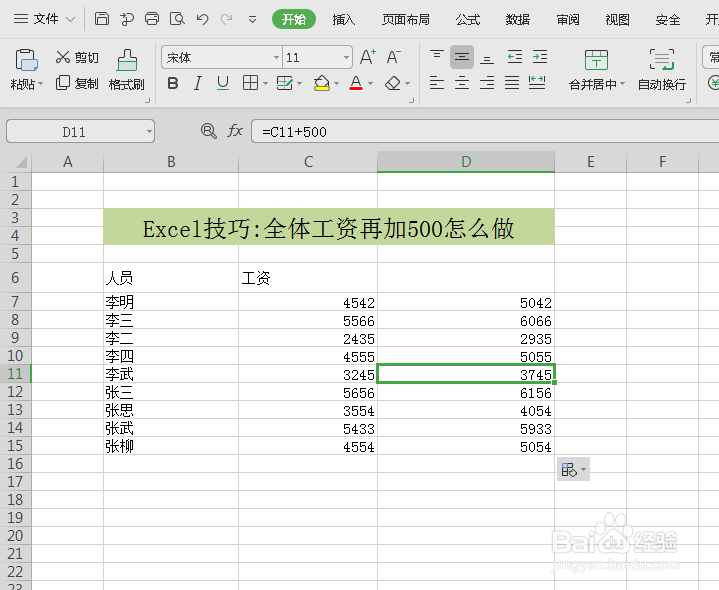719x590 pixels.
Task: Click the Print icon in the quick toolbar
Action: (152, 19)
